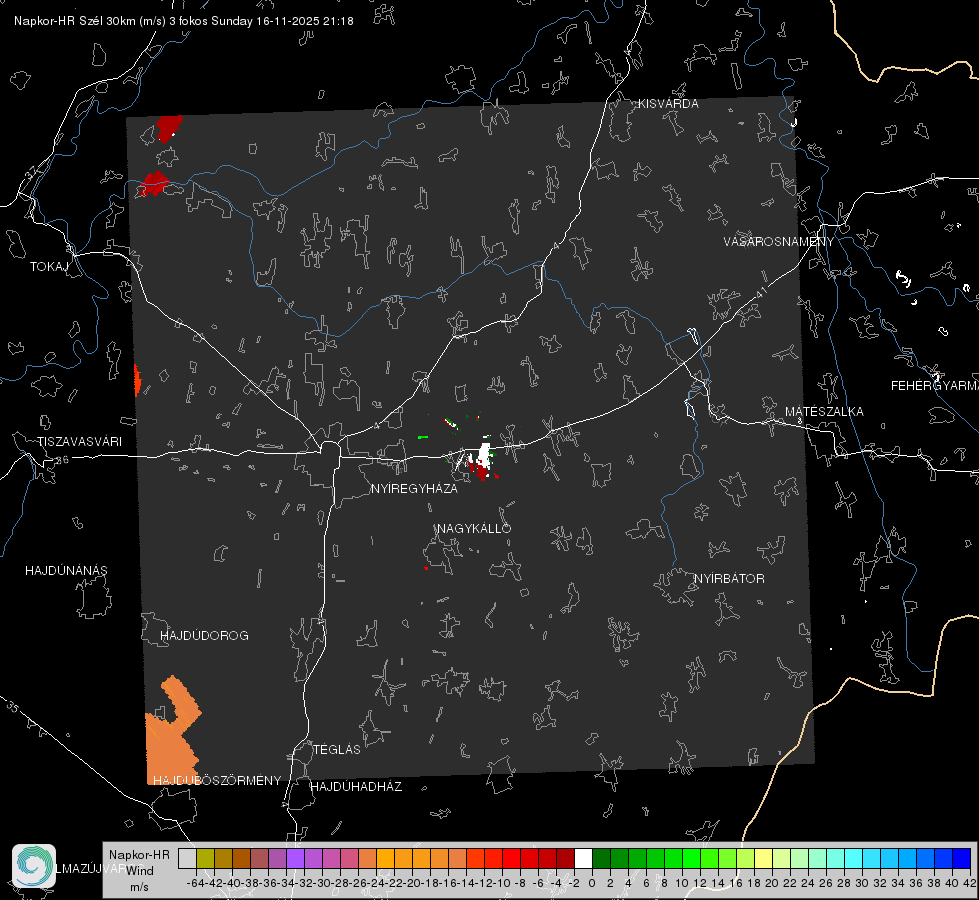Select the FEHÉRGYARMAT label at the edge
The image size is (979, 900).
[935, 386]
